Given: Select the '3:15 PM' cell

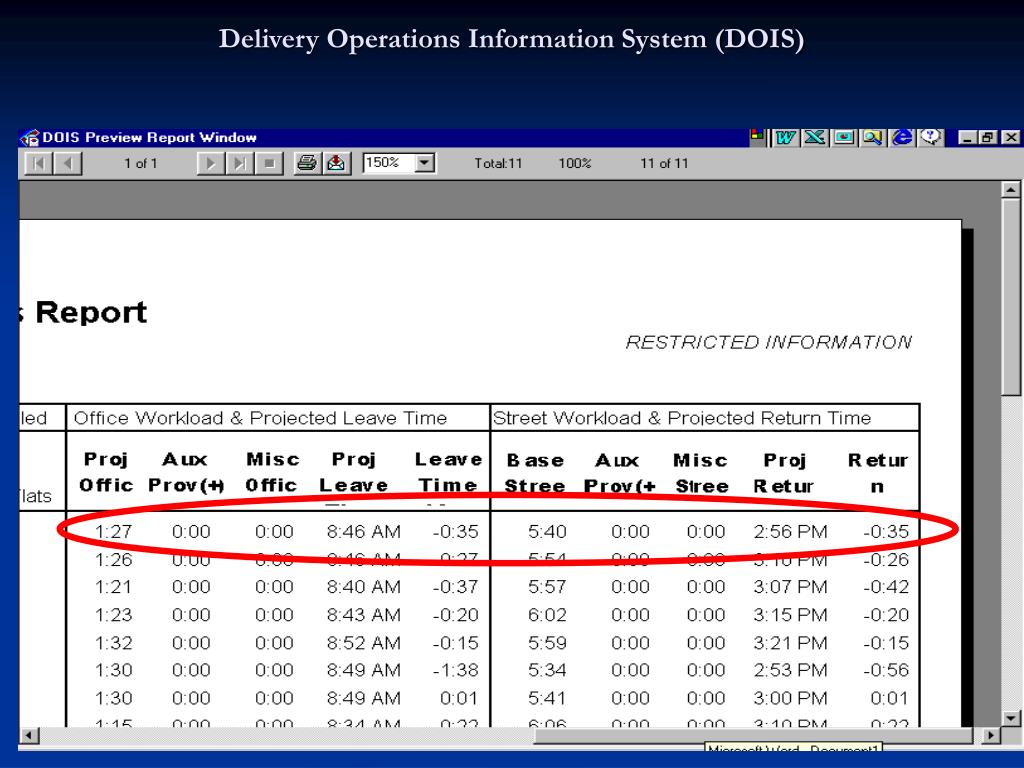Looking at the screenshot, I should click(x=790, y=615).
